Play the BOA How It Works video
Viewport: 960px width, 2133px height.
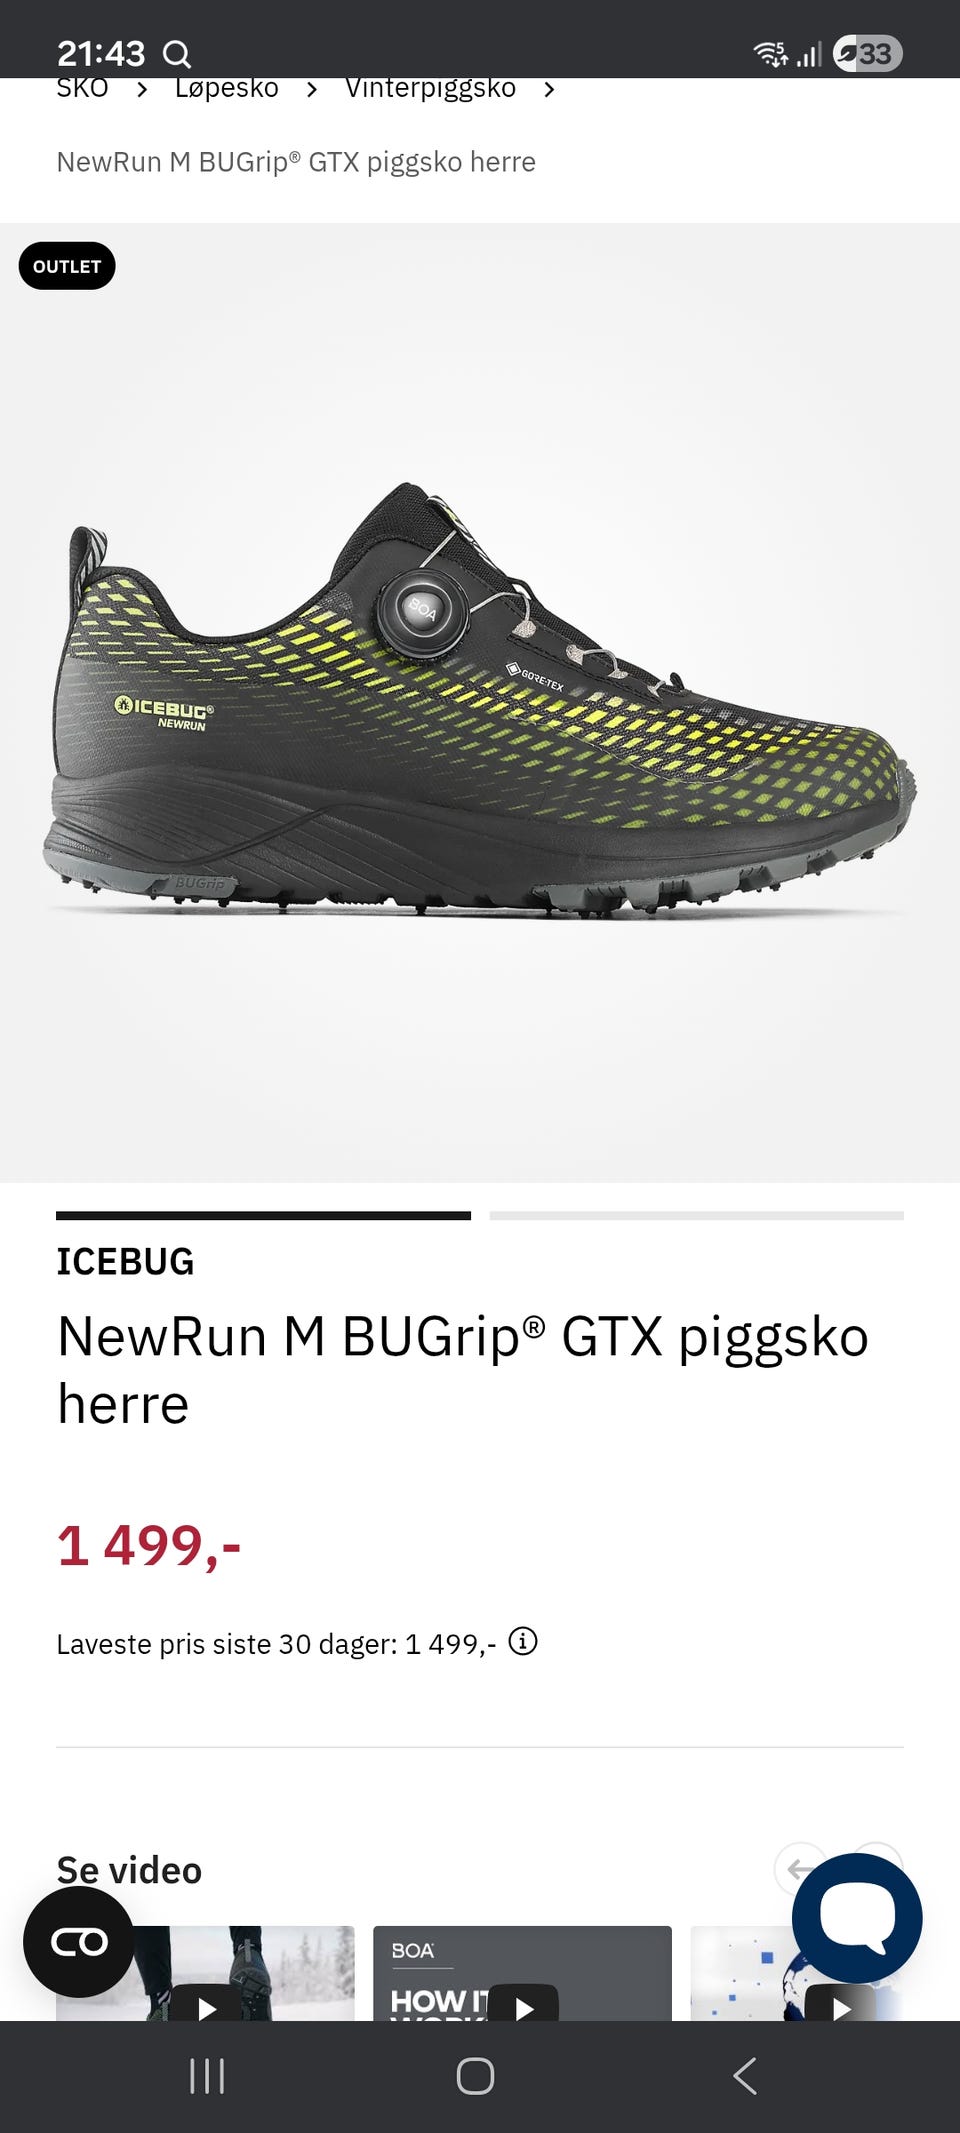(x=523, y=2004)
